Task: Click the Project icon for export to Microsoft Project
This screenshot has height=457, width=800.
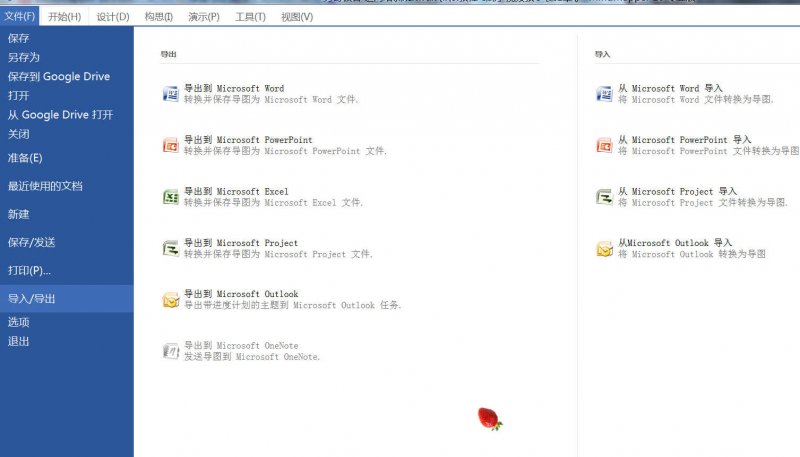Action: (170, 248)
